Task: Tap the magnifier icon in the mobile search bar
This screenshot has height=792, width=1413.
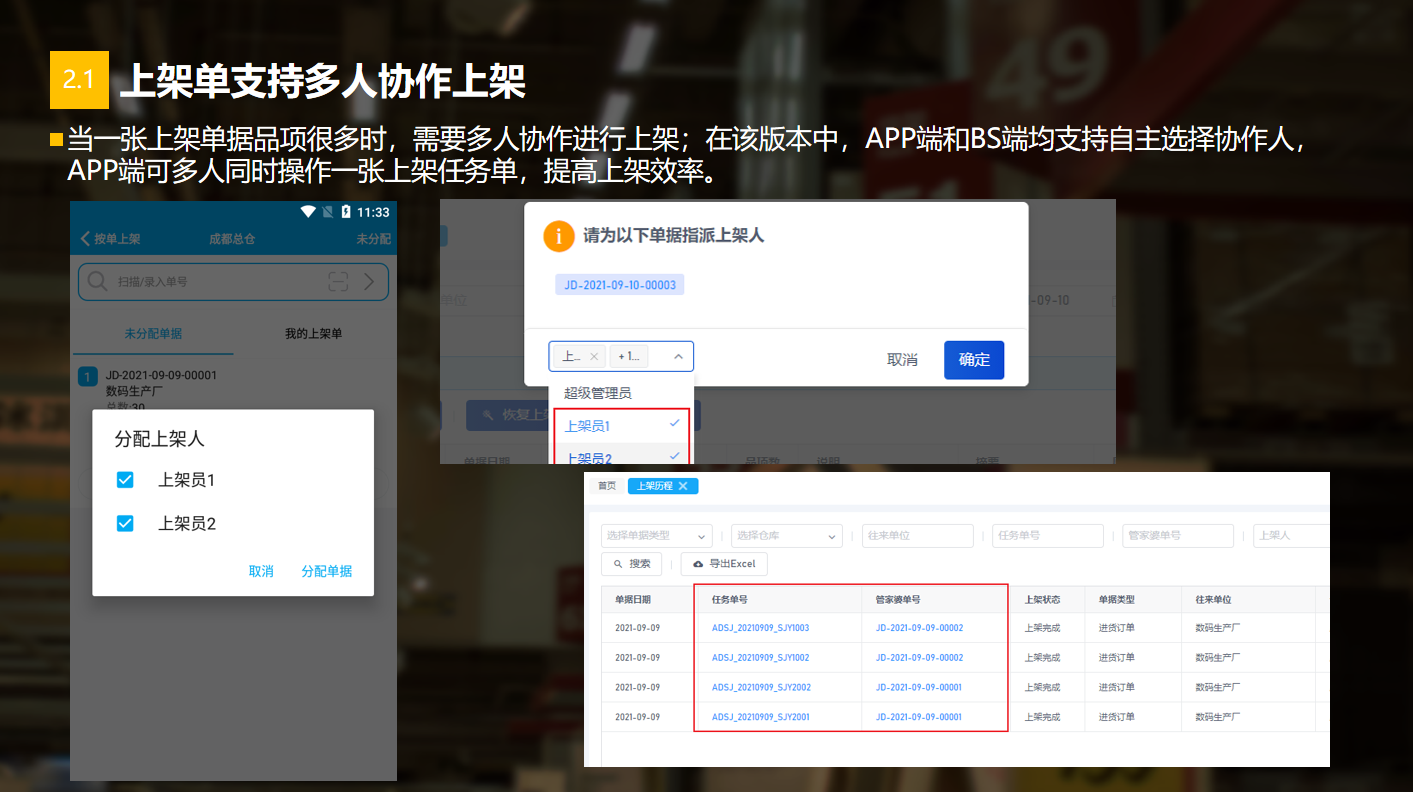Action: coord(97,282)
